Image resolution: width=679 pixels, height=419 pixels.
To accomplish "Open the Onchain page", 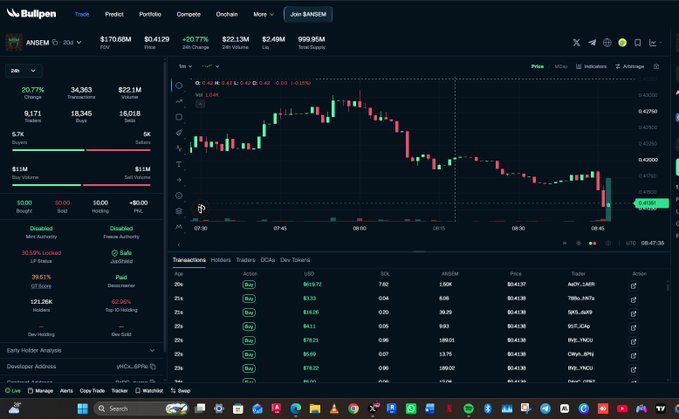I will [x=227, y=14].
